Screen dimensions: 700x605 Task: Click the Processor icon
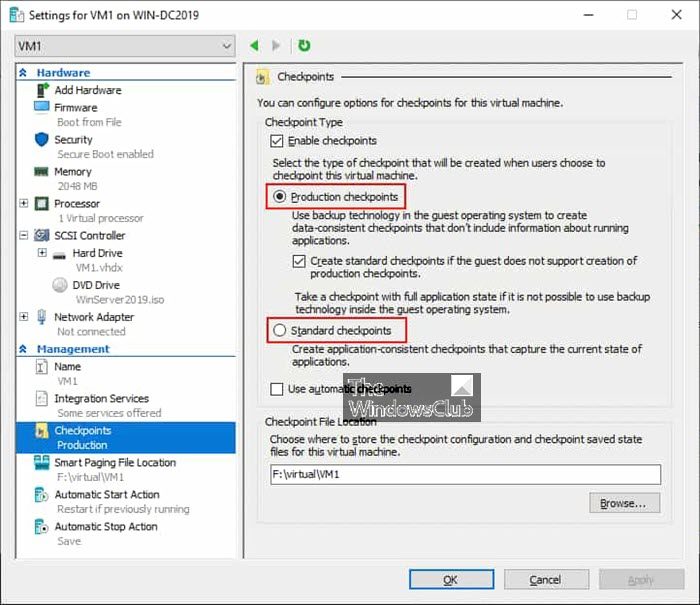pos(42,204)
